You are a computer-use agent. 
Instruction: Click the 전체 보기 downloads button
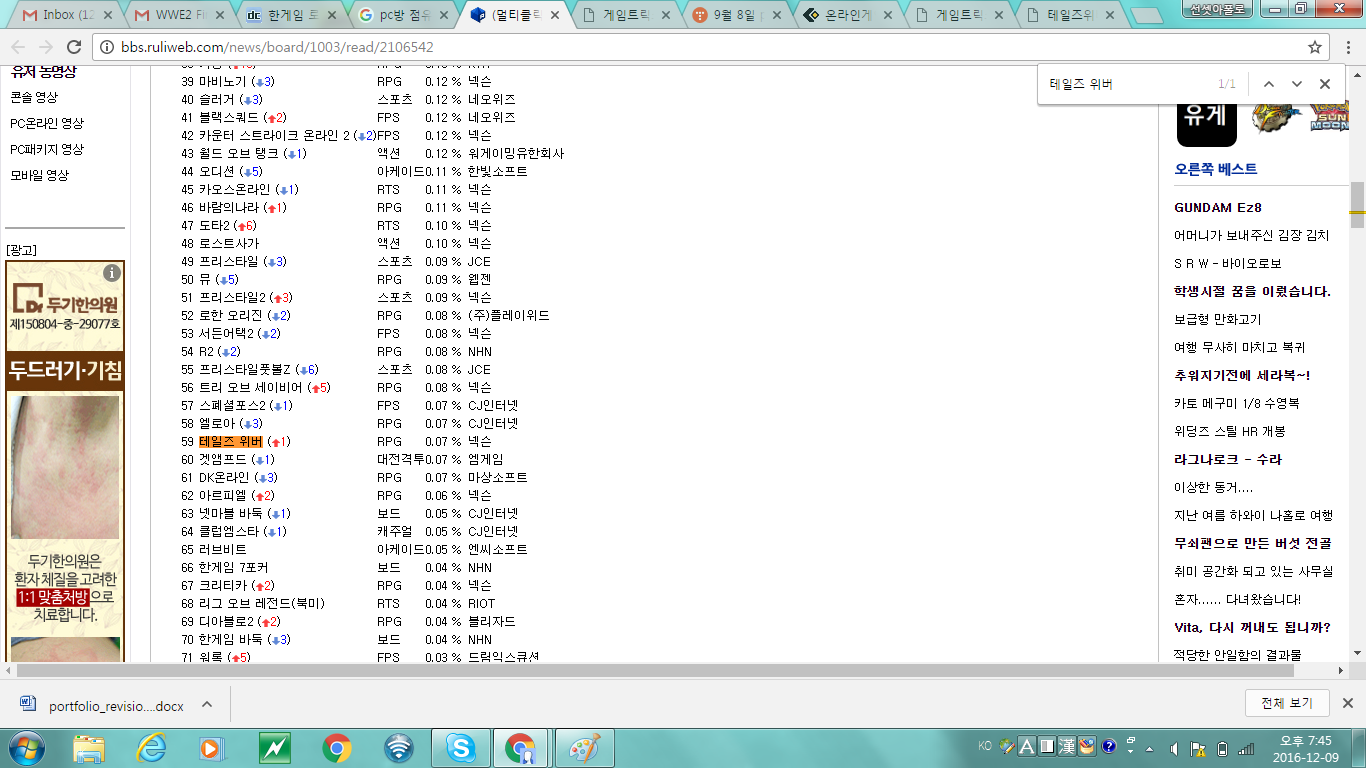click(1286, 703)
